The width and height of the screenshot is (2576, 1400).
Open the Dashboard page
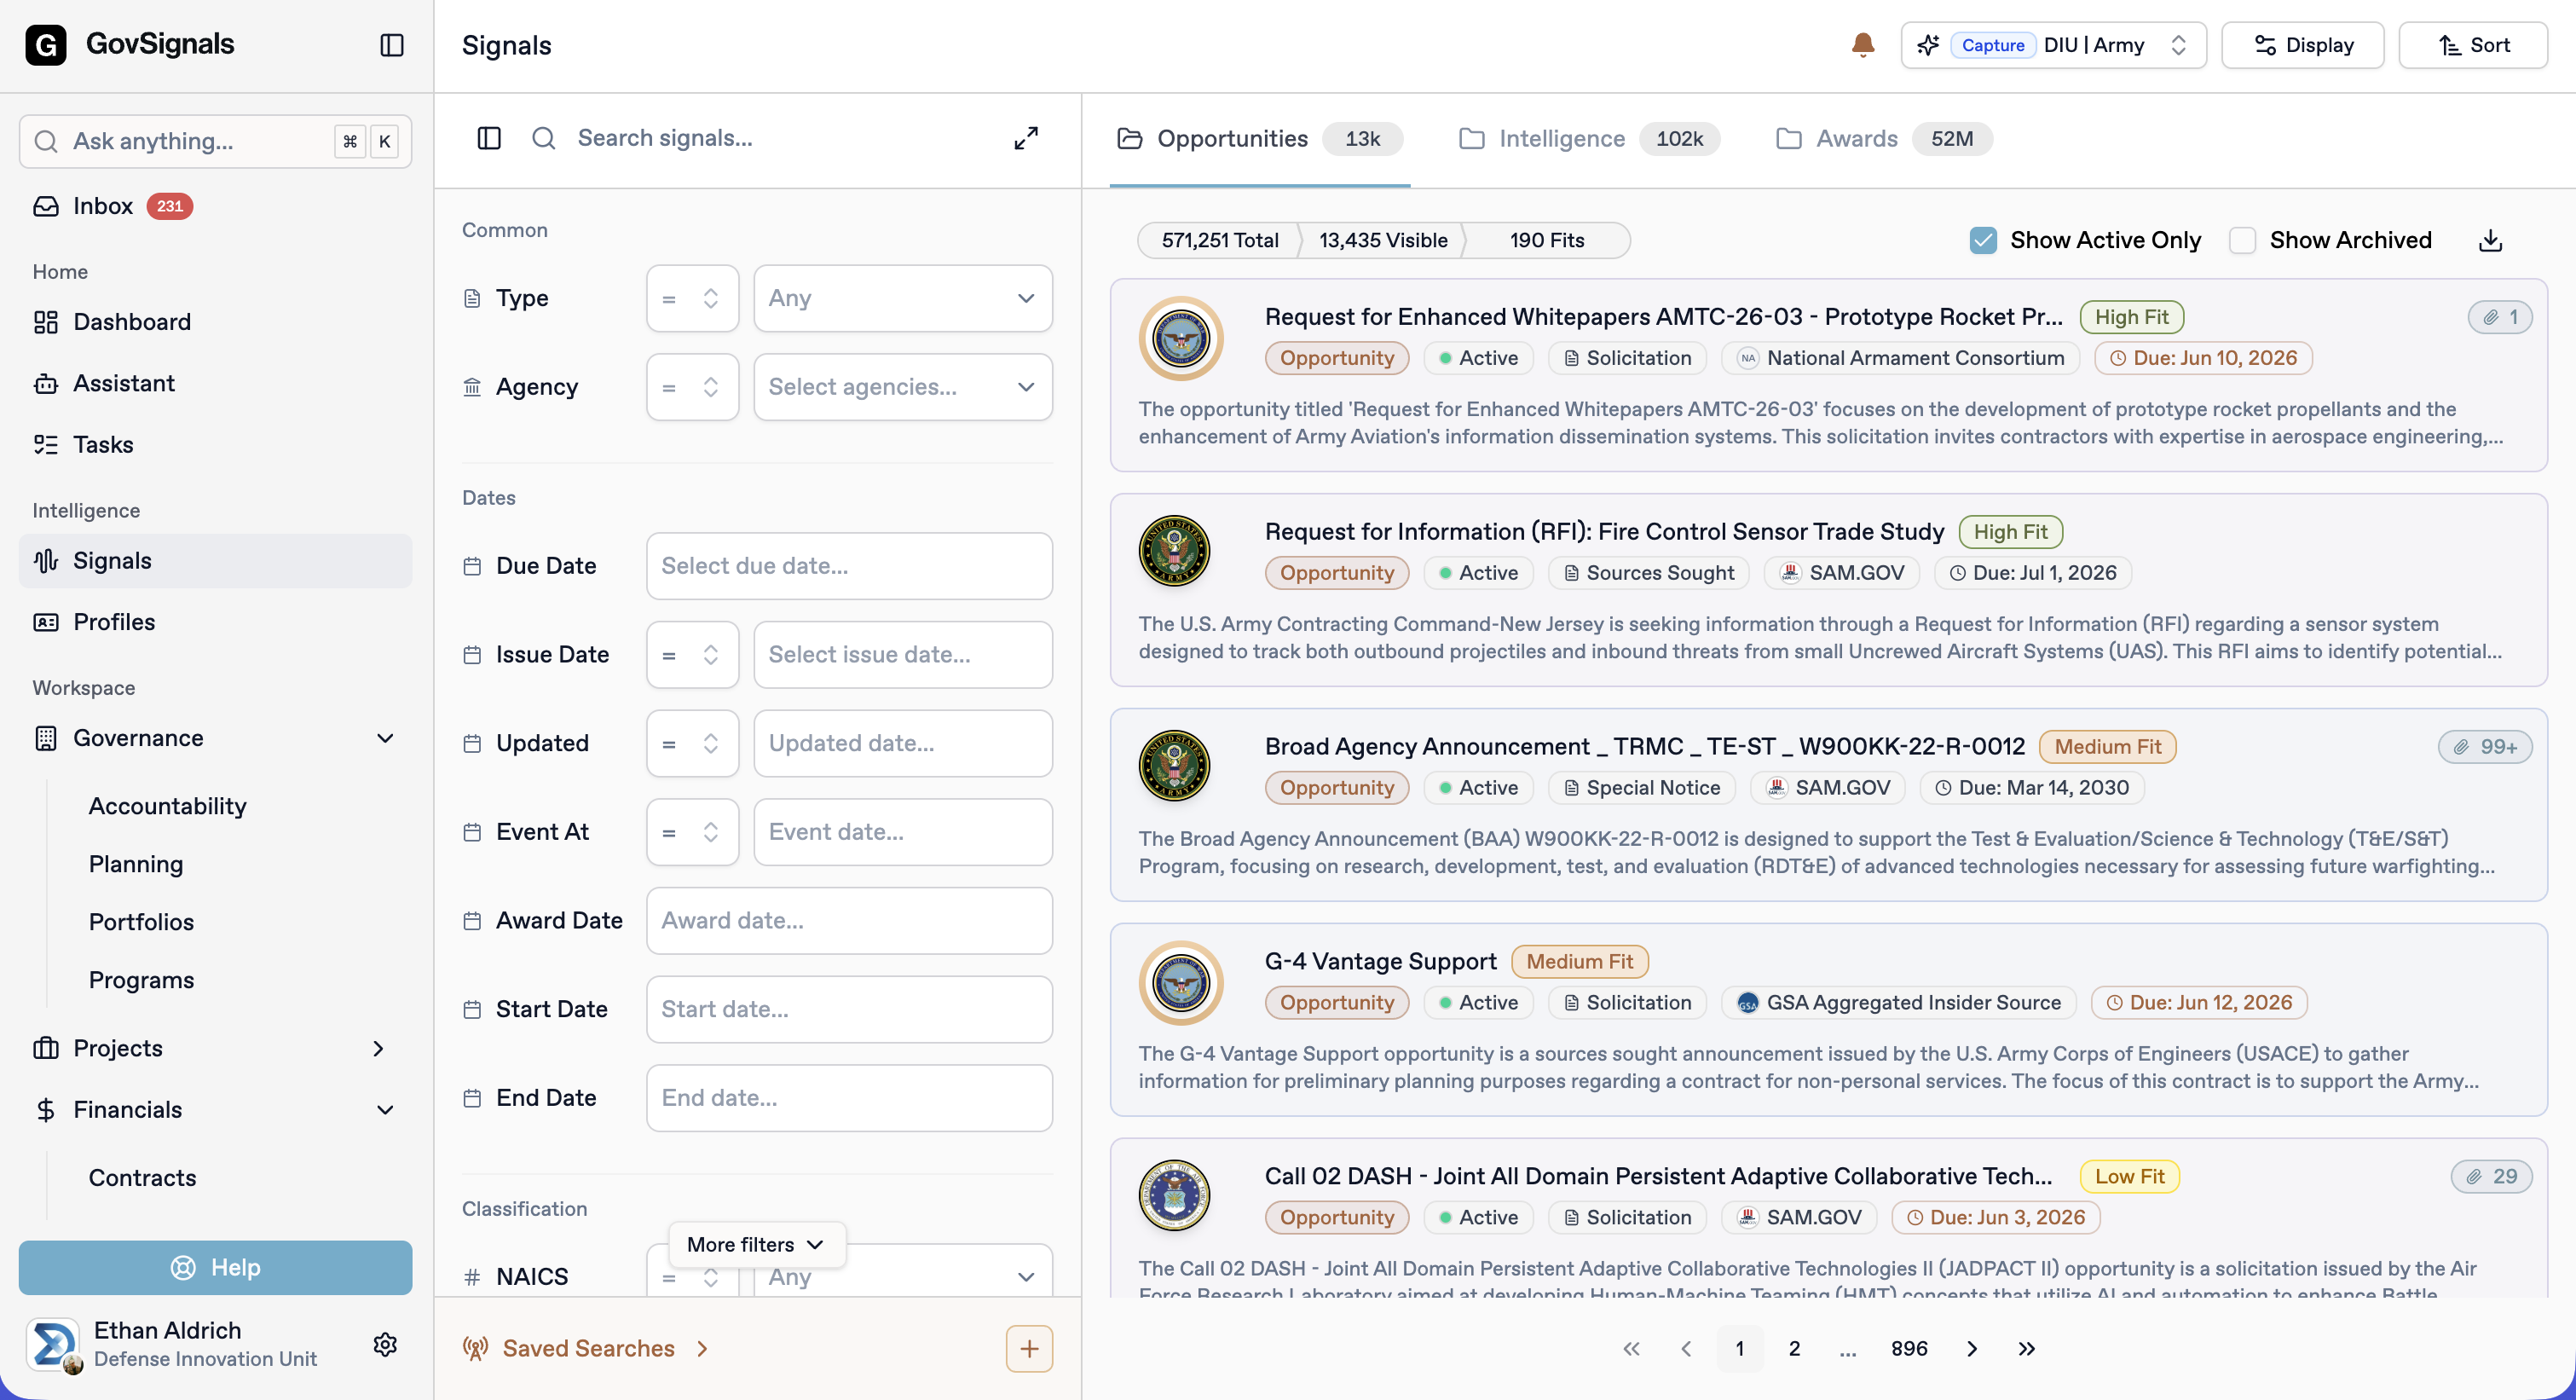click(x=215, y=322)
